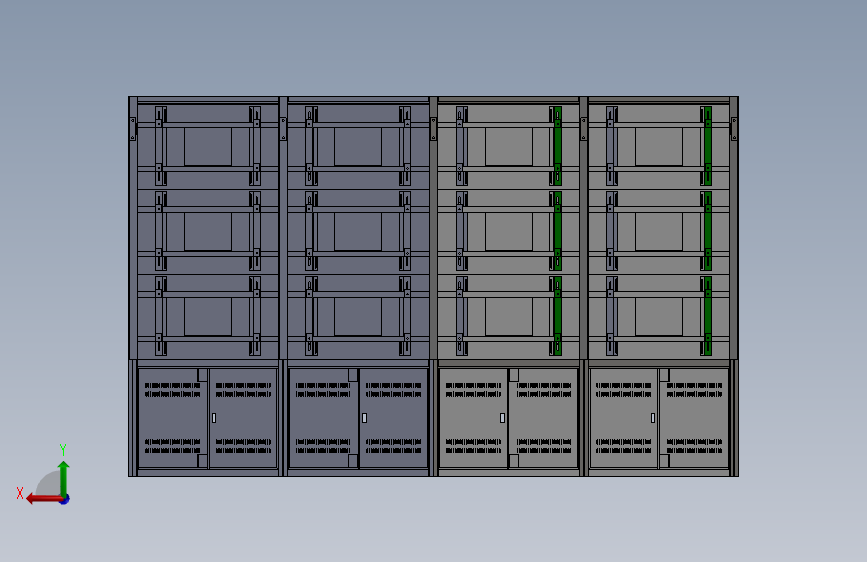Click the red X axis arrow on the triad
The height and width of the screenshot is (562, 867).
pyautogui.click(x=44, y=499)
